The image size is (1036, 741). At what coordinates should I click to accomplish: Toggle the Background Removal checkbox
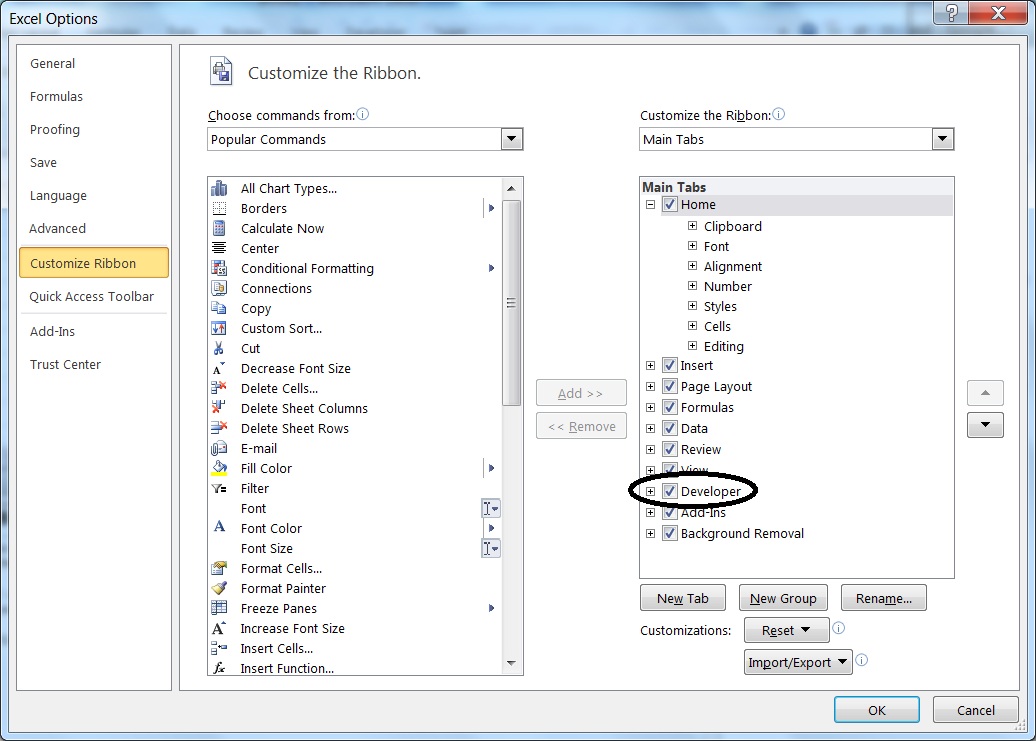coord(668,533)
